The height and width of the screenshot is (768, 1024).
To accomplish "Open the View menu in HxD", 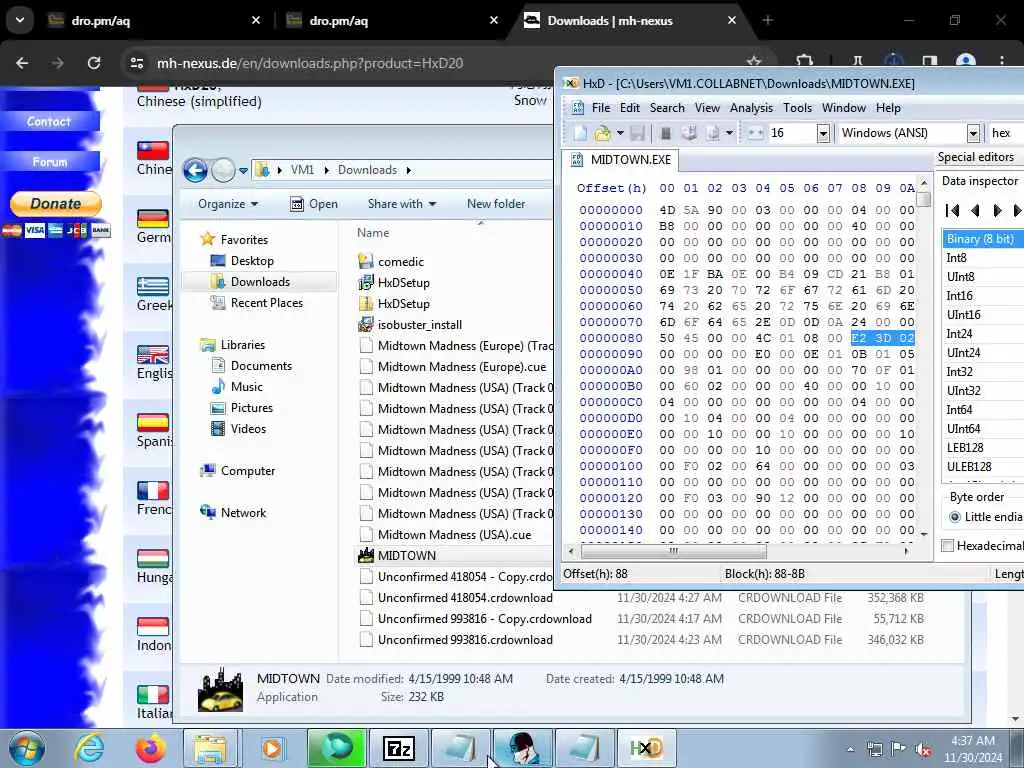I will 707,108.
